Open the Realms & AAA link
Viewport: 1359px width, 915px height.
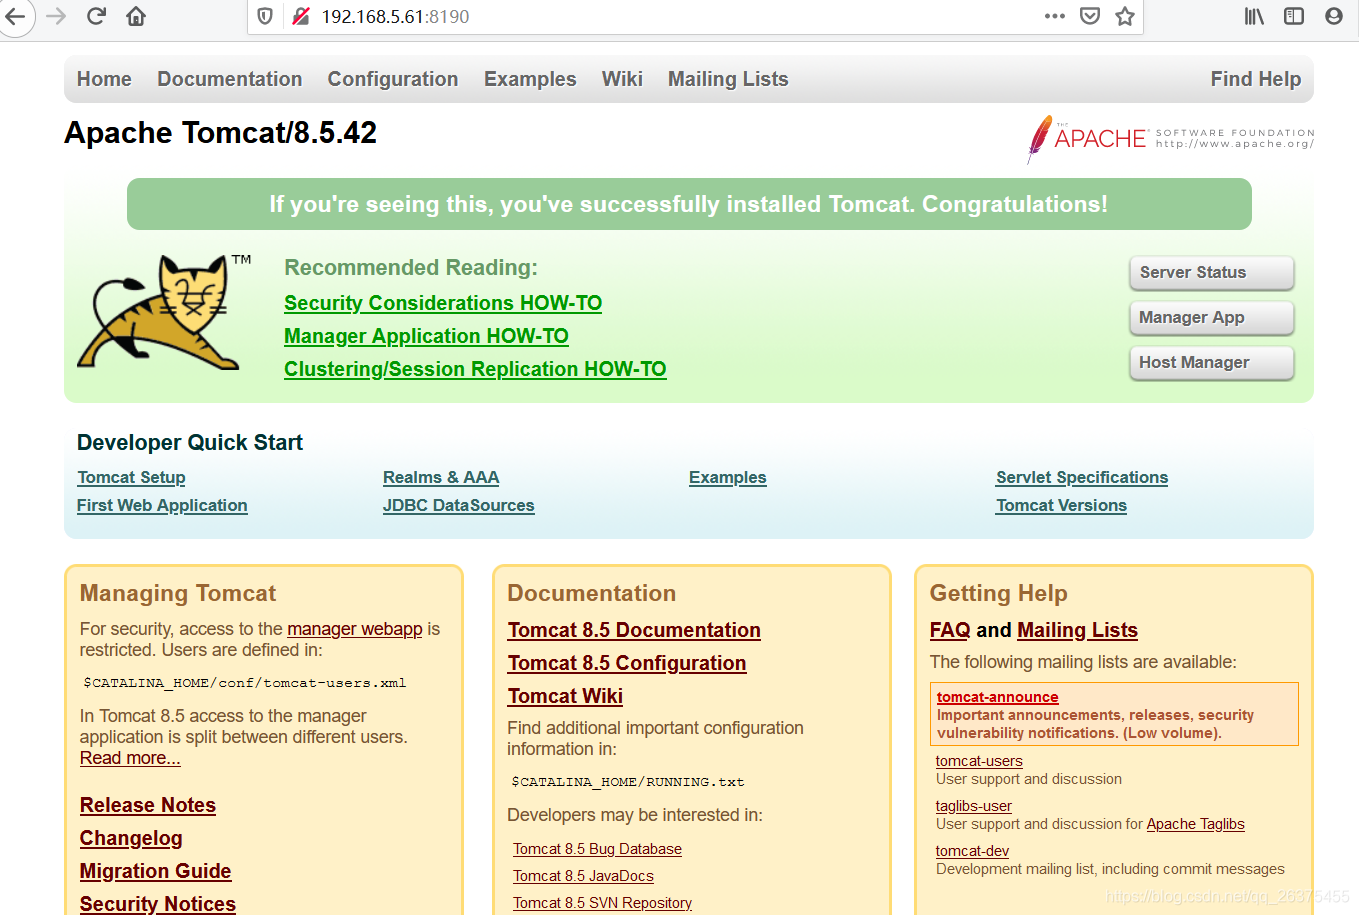441,478
